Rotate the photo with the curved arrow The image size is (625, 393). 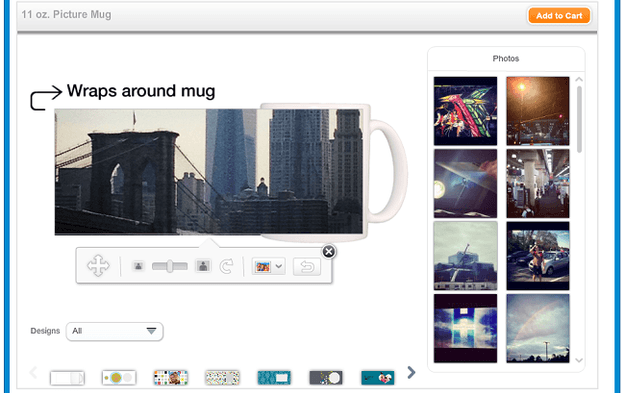pos(226,266)
